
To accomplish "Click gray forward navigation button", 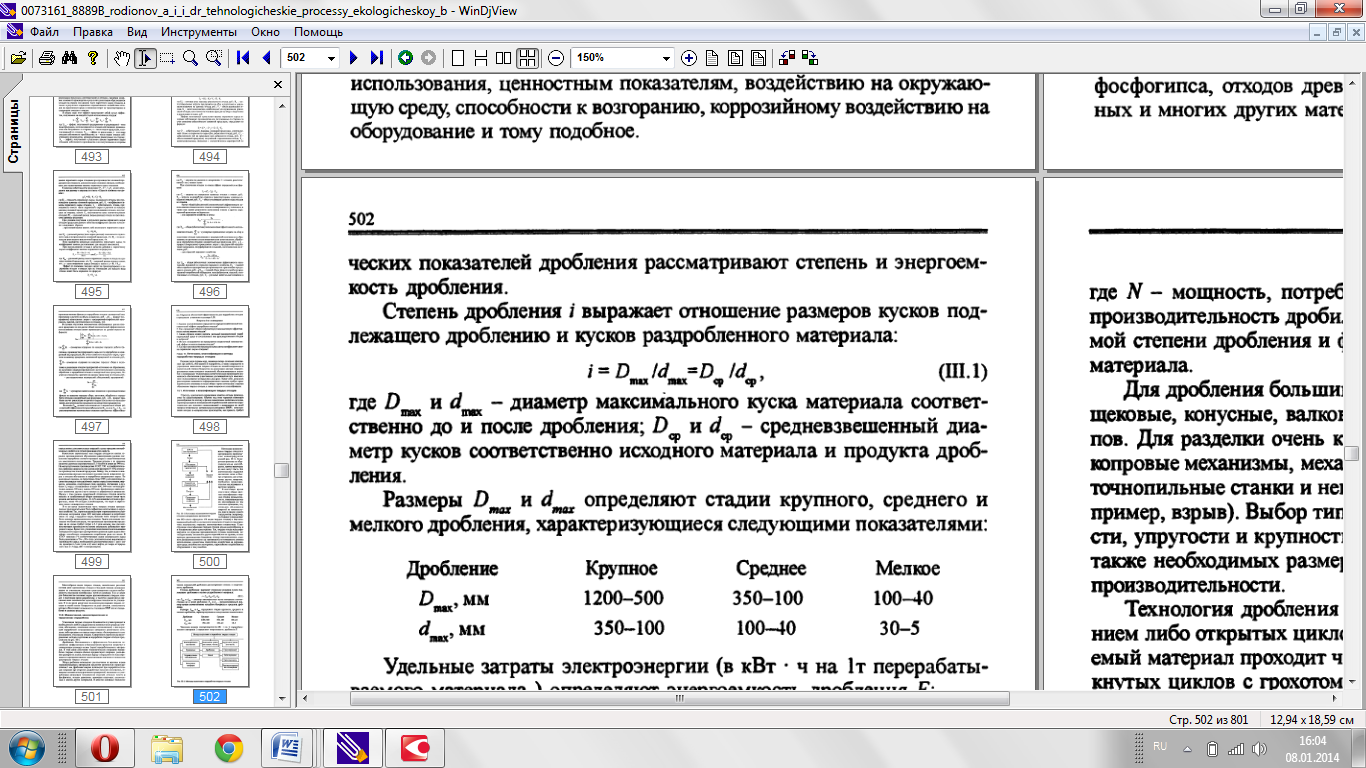I will (x=428, y=58).
